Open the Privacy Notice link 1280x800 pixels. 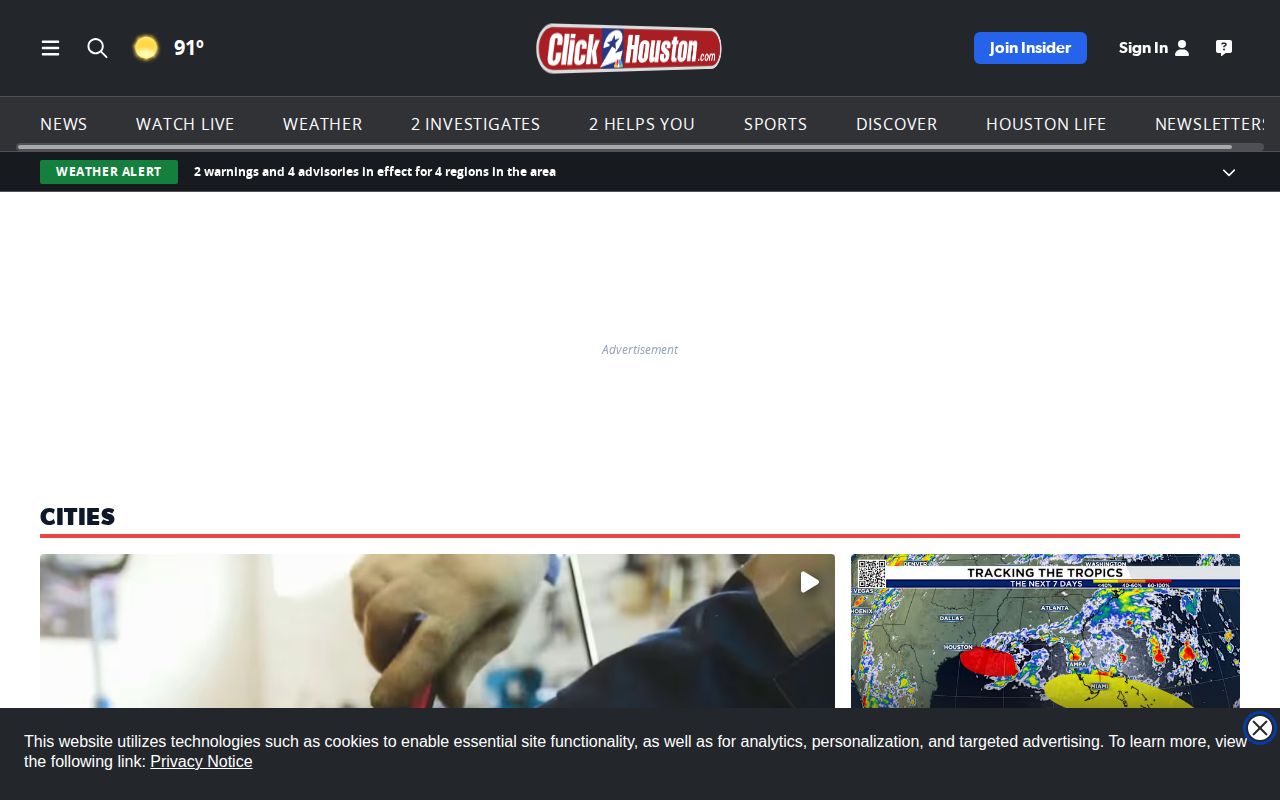(201, 762)
